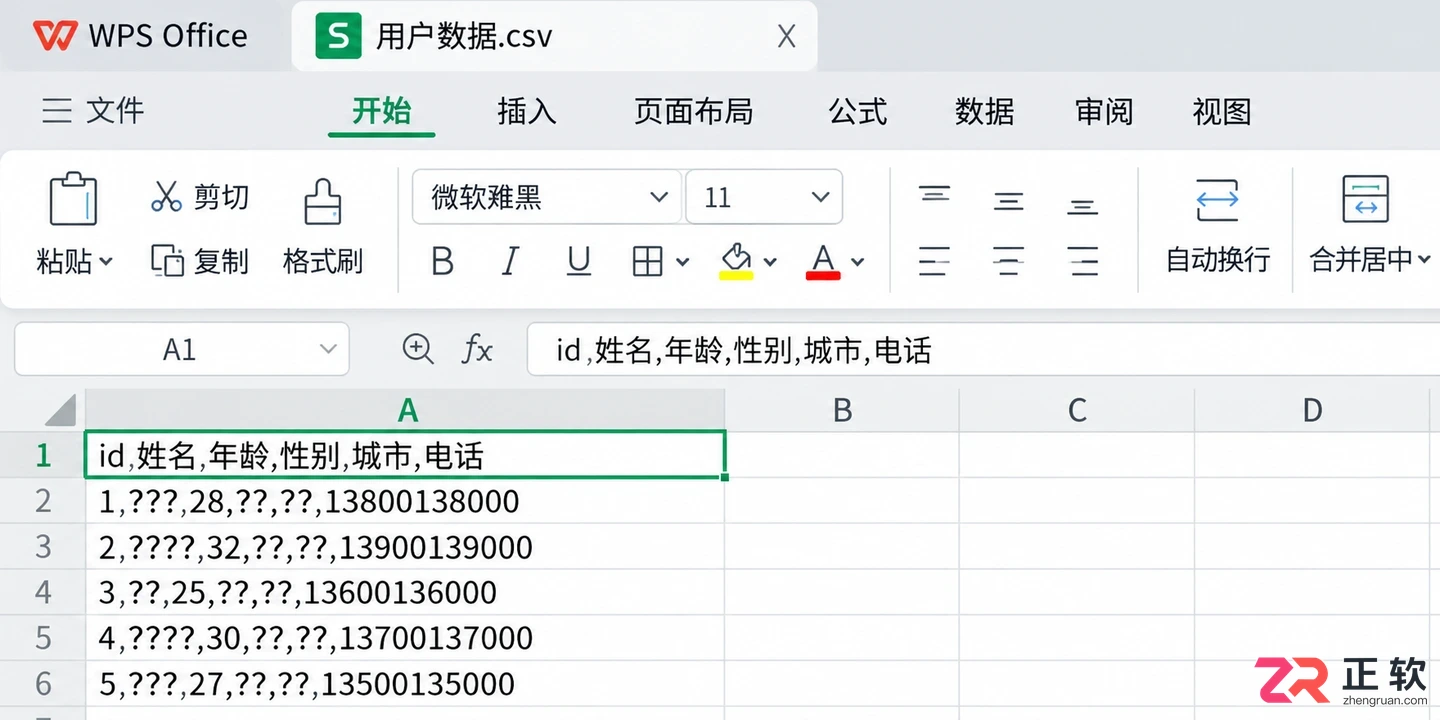Screen dimensions: 1440x720
Task: Open the name box dropdown next to A1
Action: coord(328,349)
